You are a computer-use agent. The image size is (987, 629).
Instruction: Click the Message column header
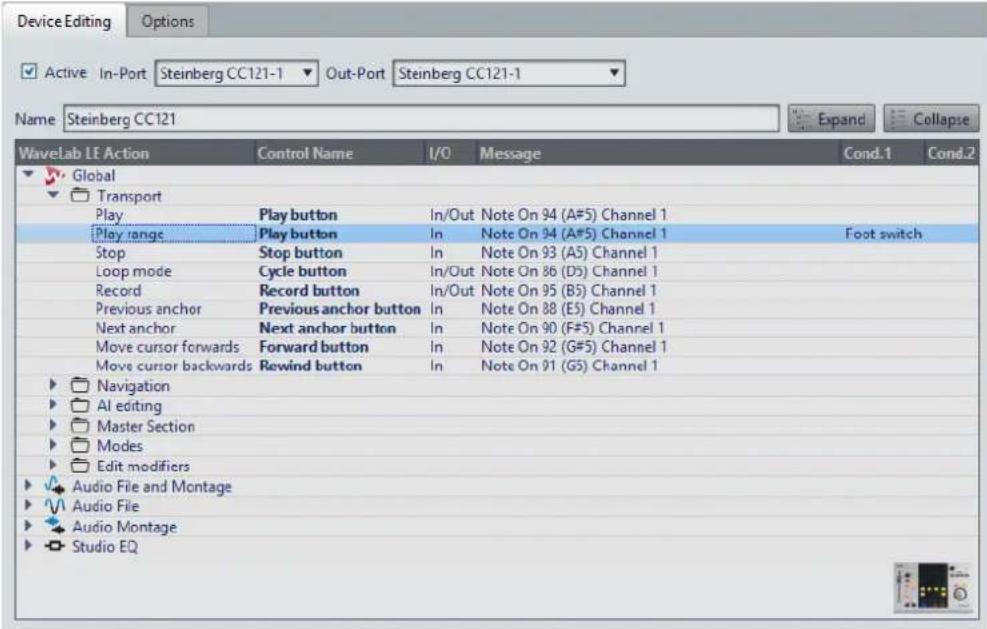657,153
